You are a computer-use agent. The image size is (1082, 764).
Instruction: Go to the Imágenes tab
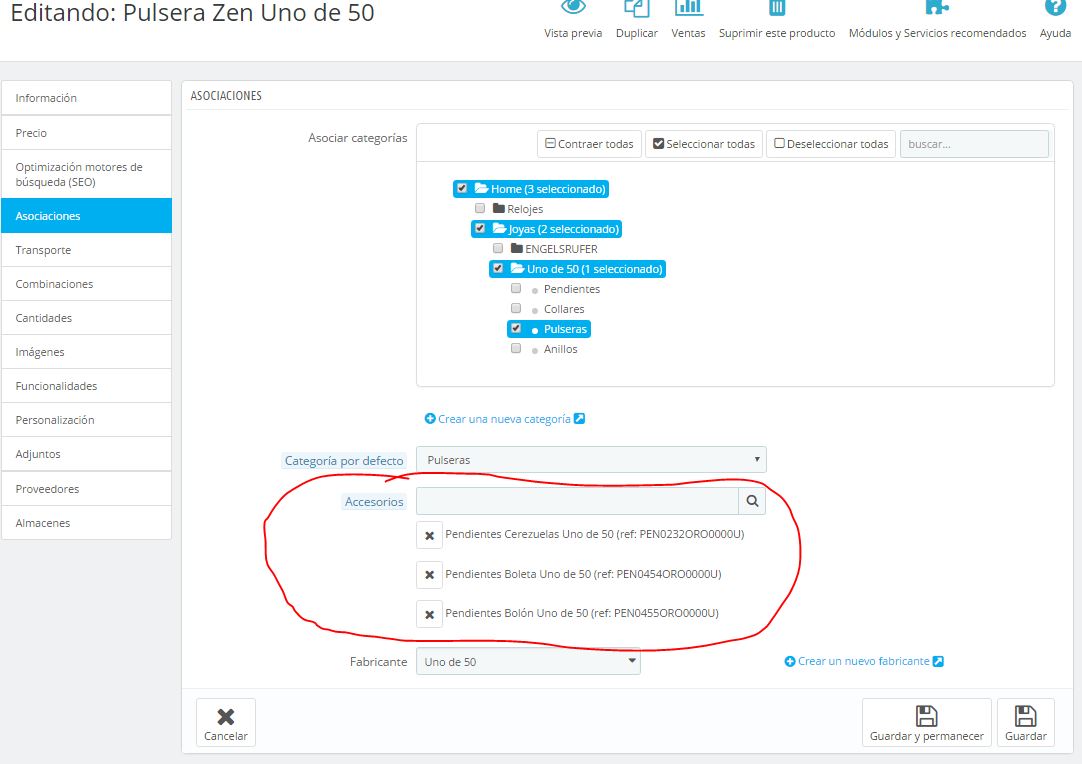click(86, 352)
